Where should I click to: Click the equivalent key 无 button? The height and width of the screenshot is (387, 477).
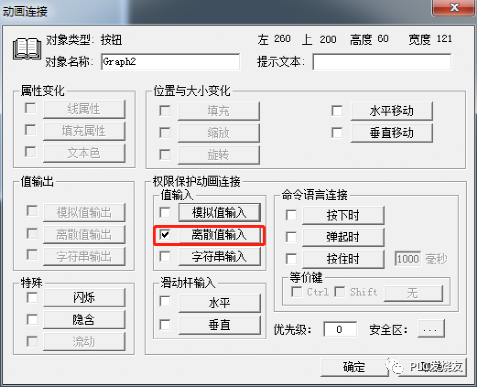(x=413, y=293)
